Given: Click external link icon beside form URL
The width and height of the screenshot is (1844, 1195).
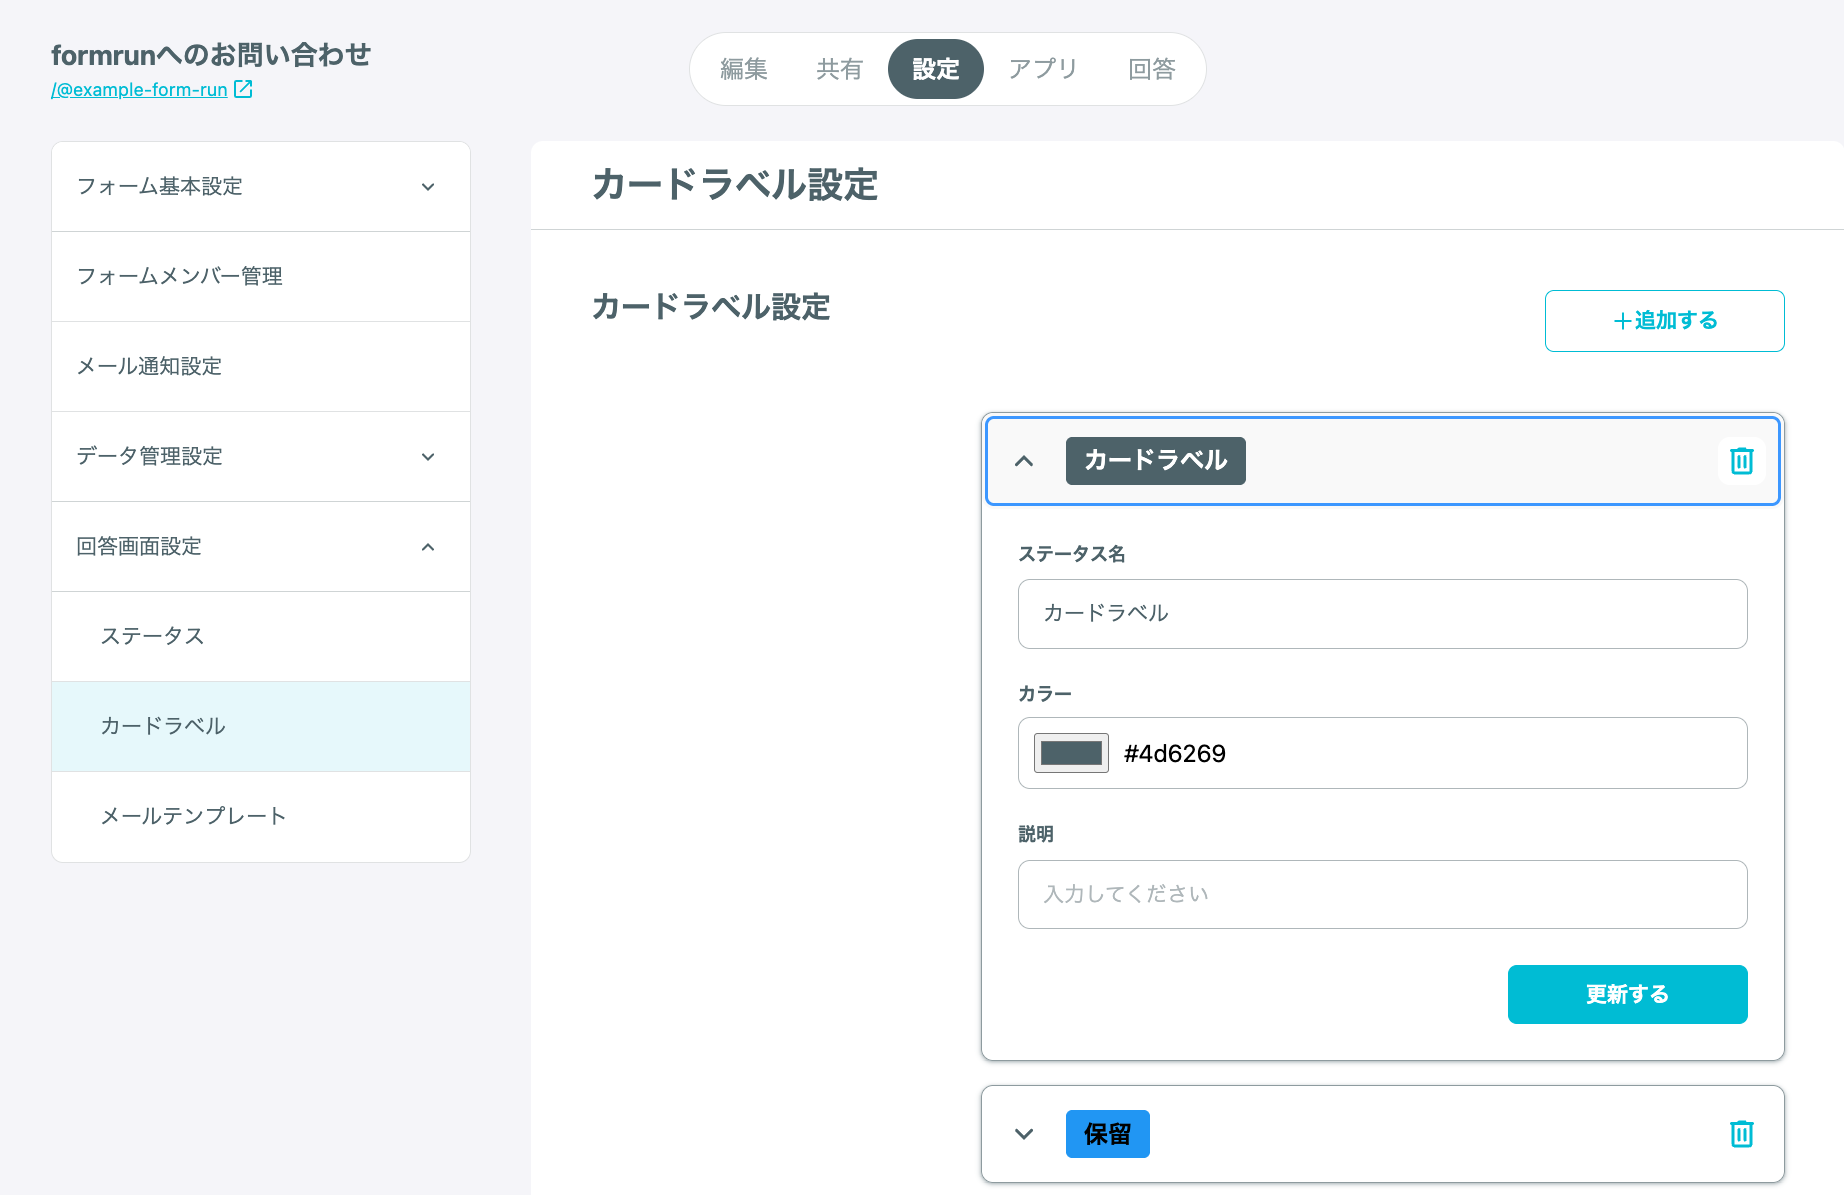Looking at the screenshot, I should [x=243, y=89].
